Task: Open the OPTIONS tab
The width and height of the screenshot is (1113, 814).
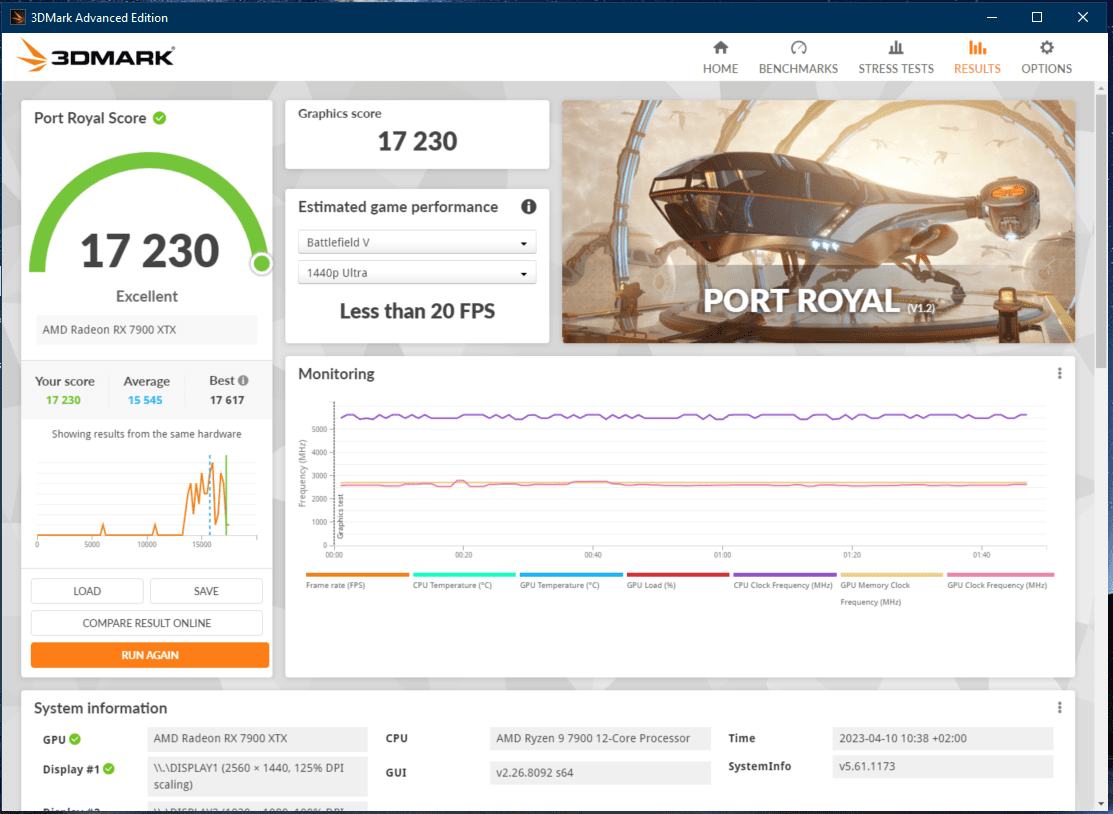Action: (1046, 57)
